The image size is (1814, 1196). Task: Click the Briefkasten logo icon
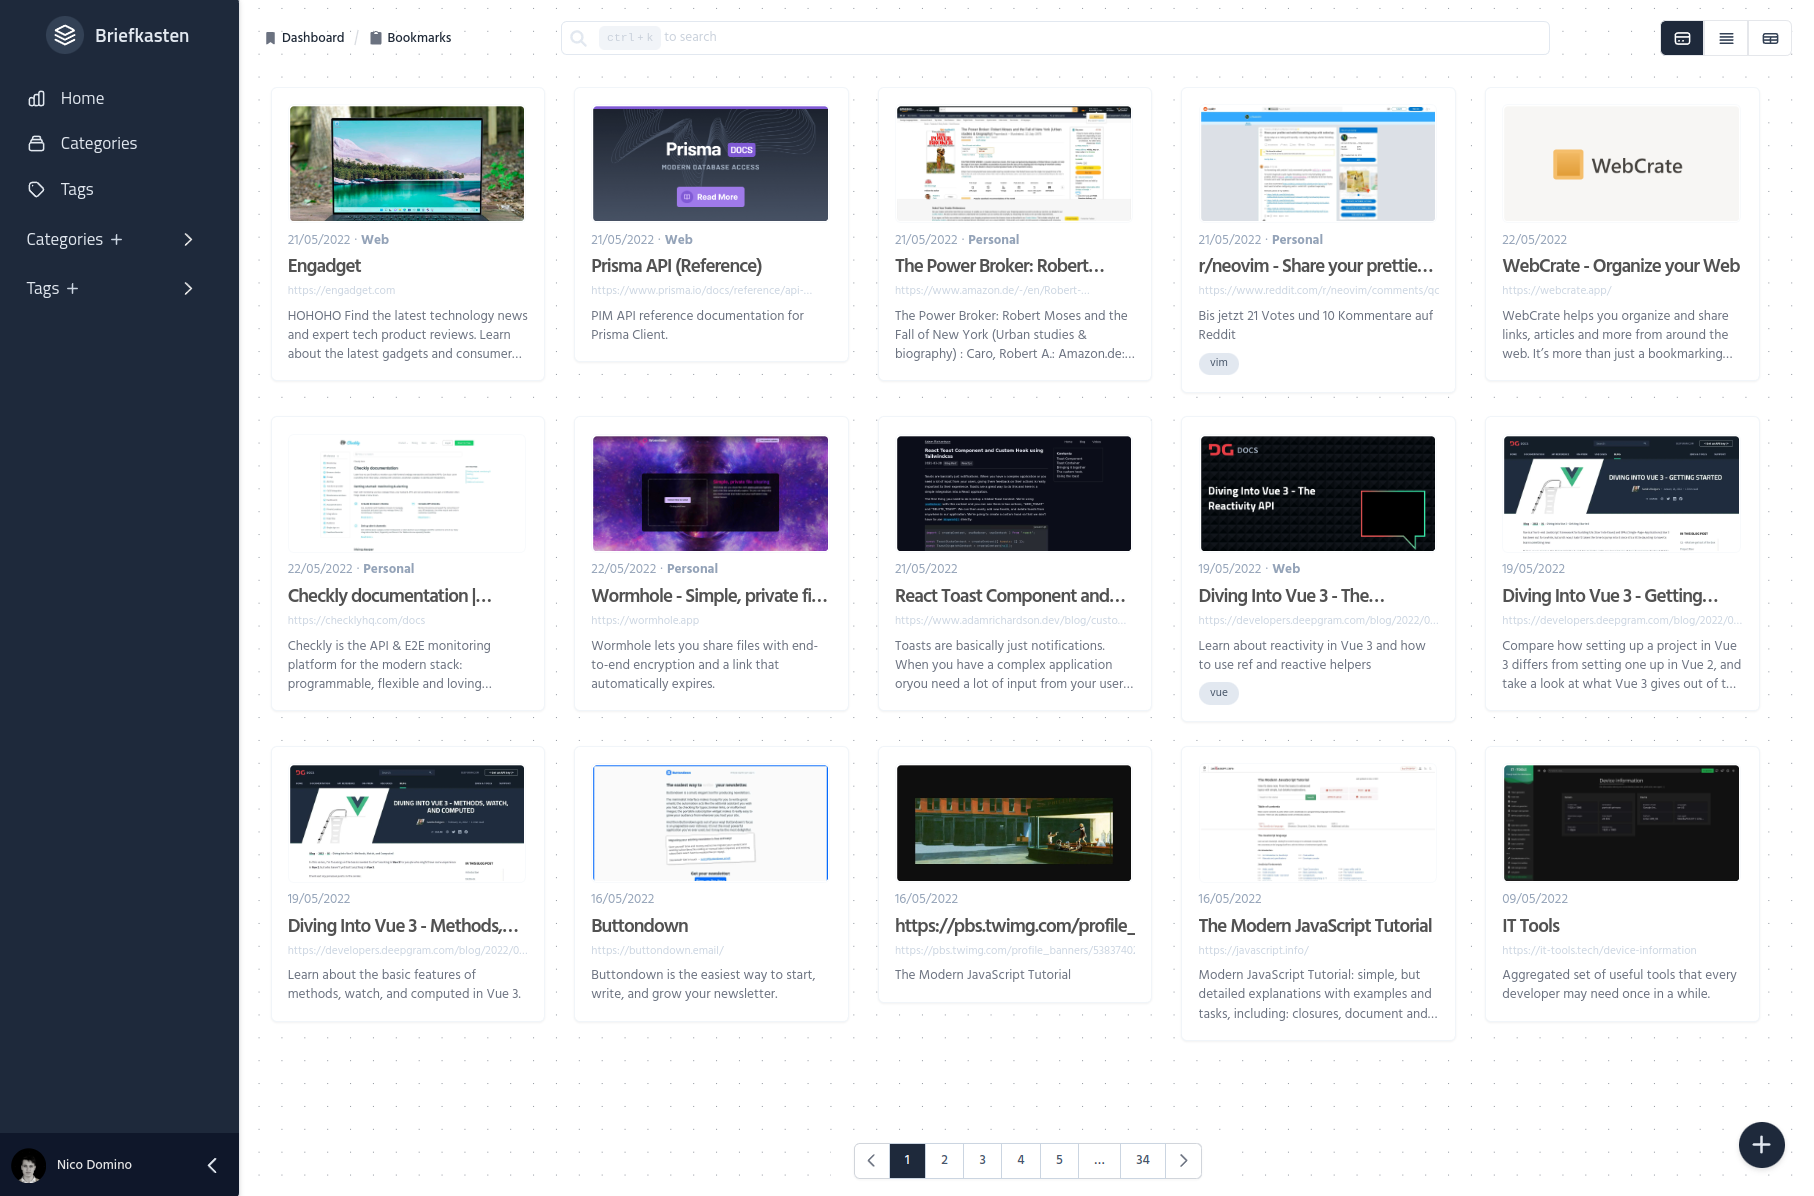(x=65, y=36)
